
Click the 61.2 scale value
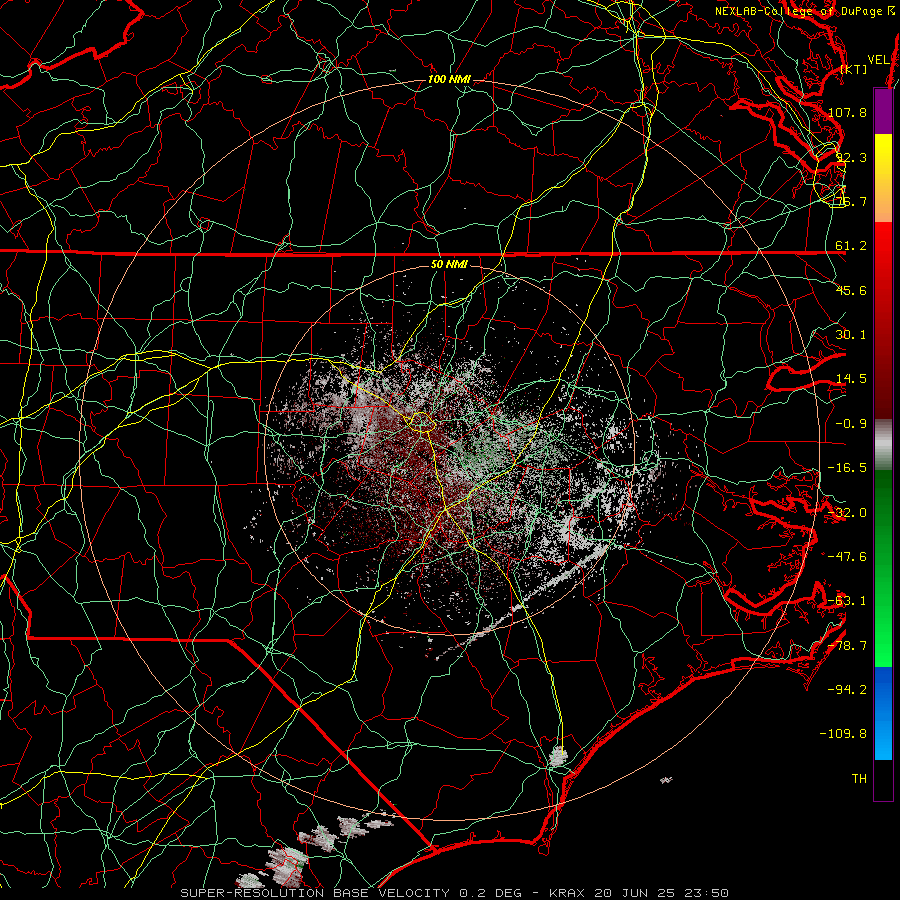(x=851, y=246)
